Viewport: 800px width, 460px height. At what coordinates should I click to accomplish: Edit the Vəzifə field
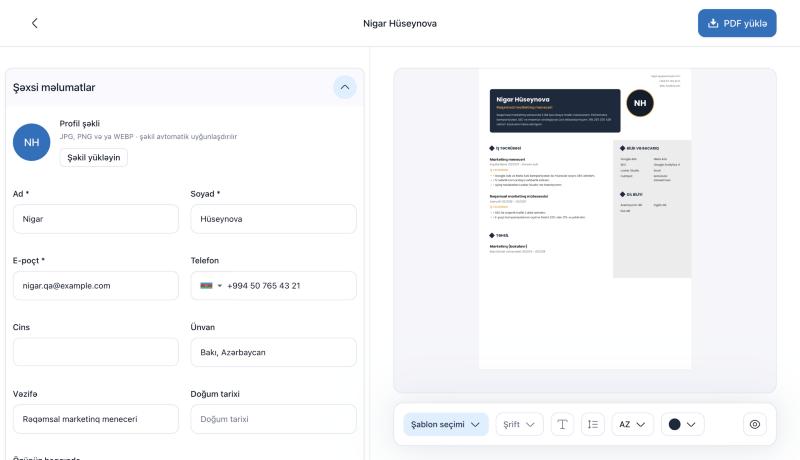click(x=96, y=419)
